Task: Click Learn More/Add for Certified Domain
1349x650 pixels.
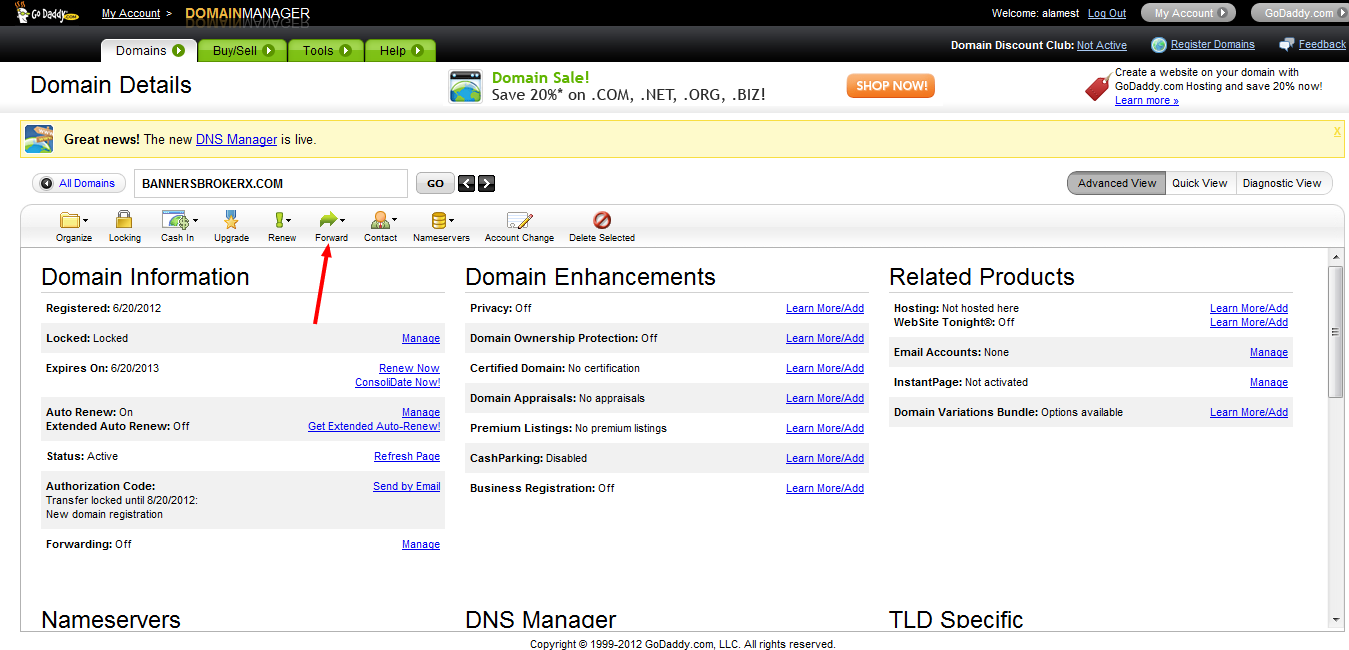Action: [x=825, y=368]
